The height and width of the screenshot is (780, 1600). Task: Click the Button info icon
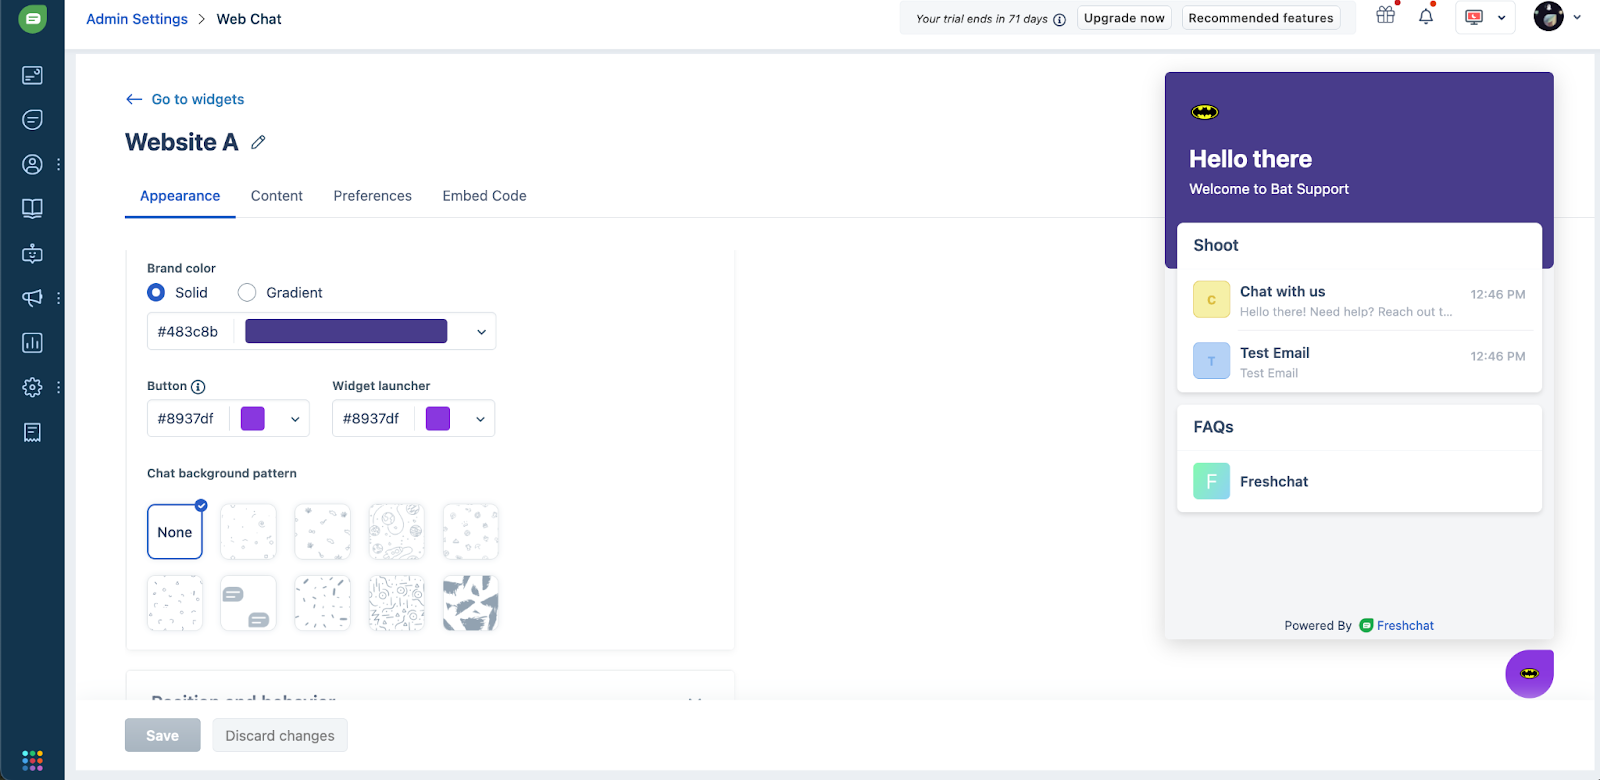[x=198, y=387]
